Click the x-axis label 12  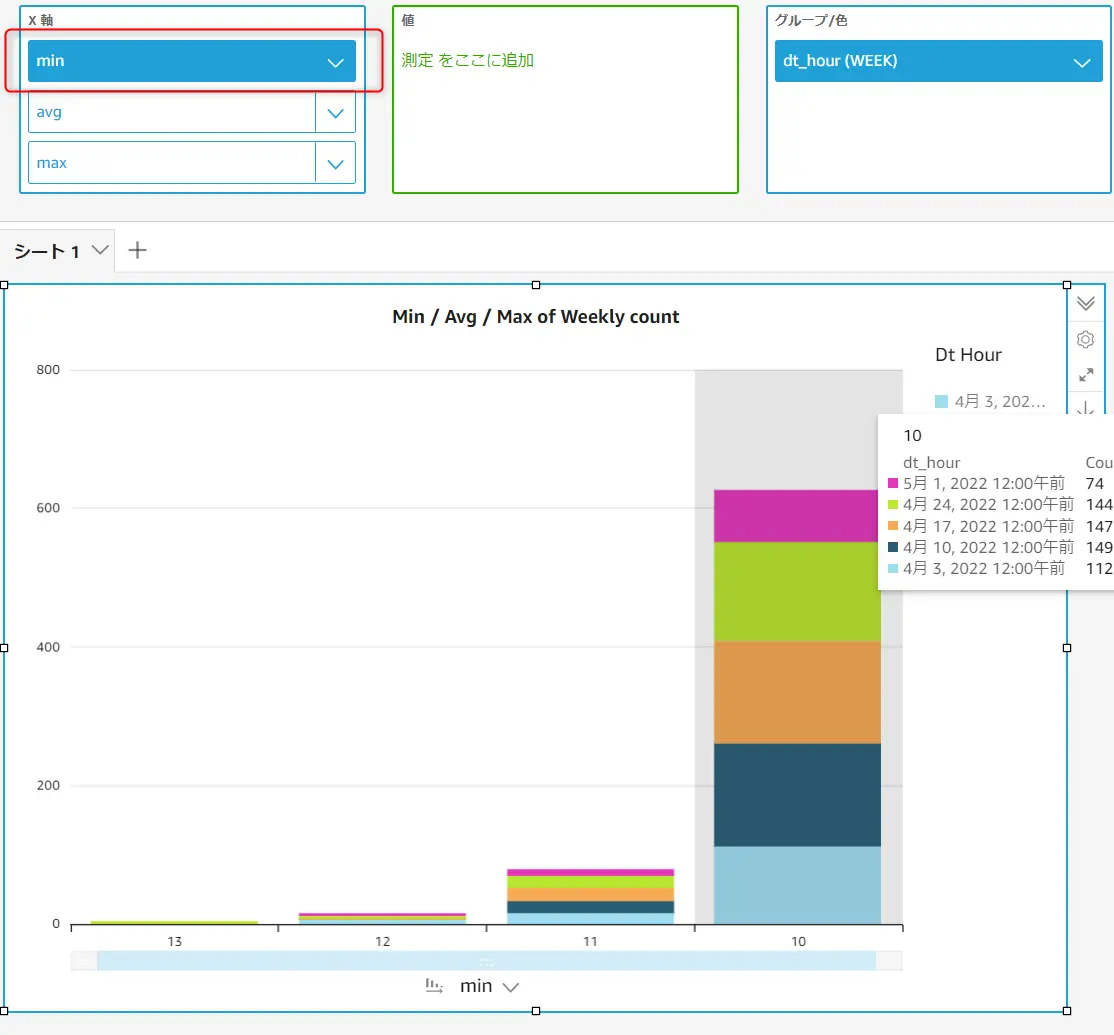[x=382, y=941]
